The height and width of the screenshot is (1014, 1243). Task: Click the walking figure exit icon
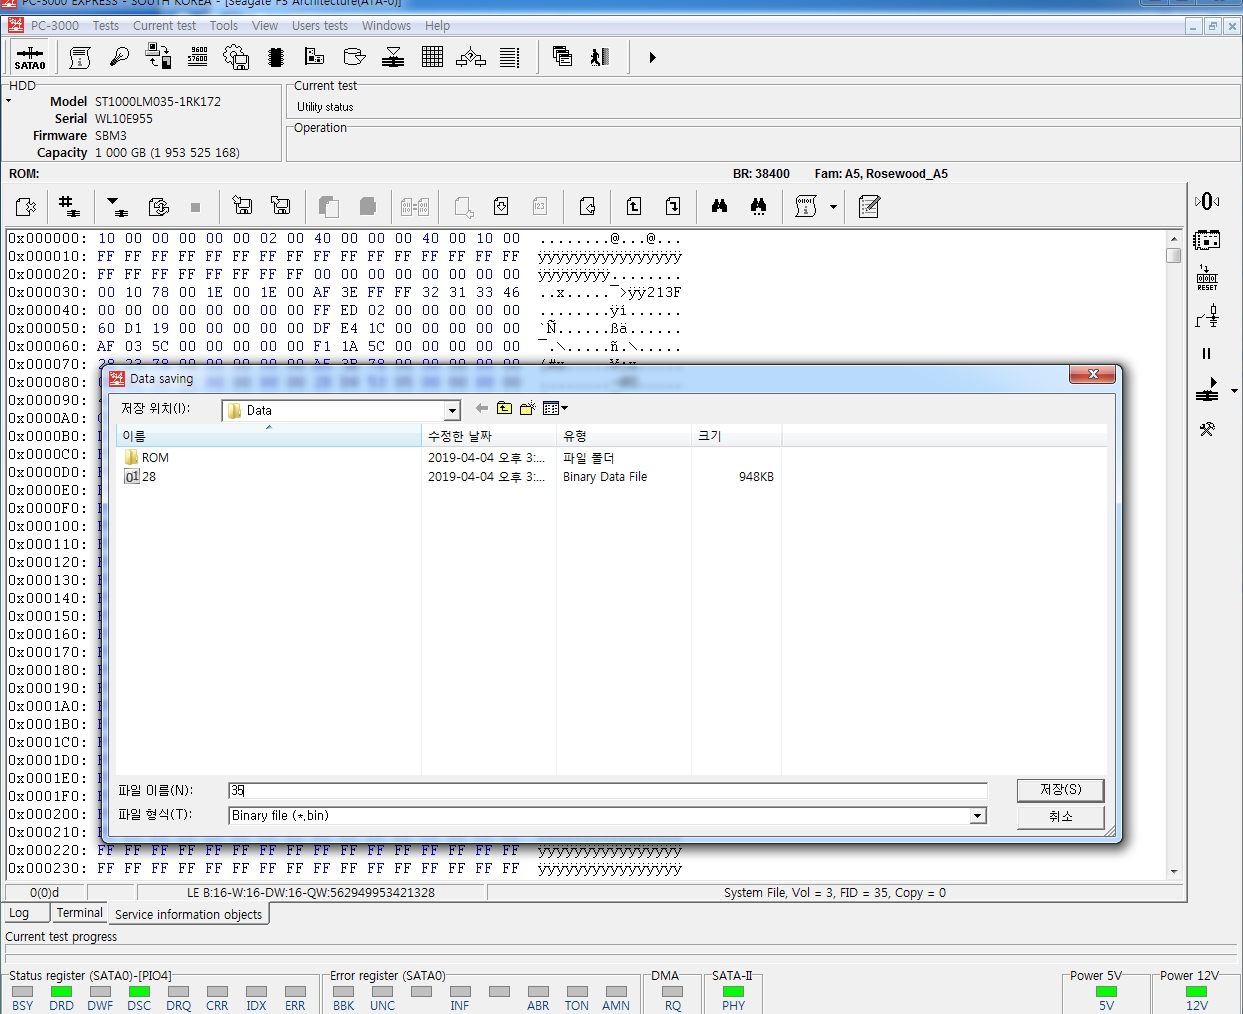click(x=600, y=57)
